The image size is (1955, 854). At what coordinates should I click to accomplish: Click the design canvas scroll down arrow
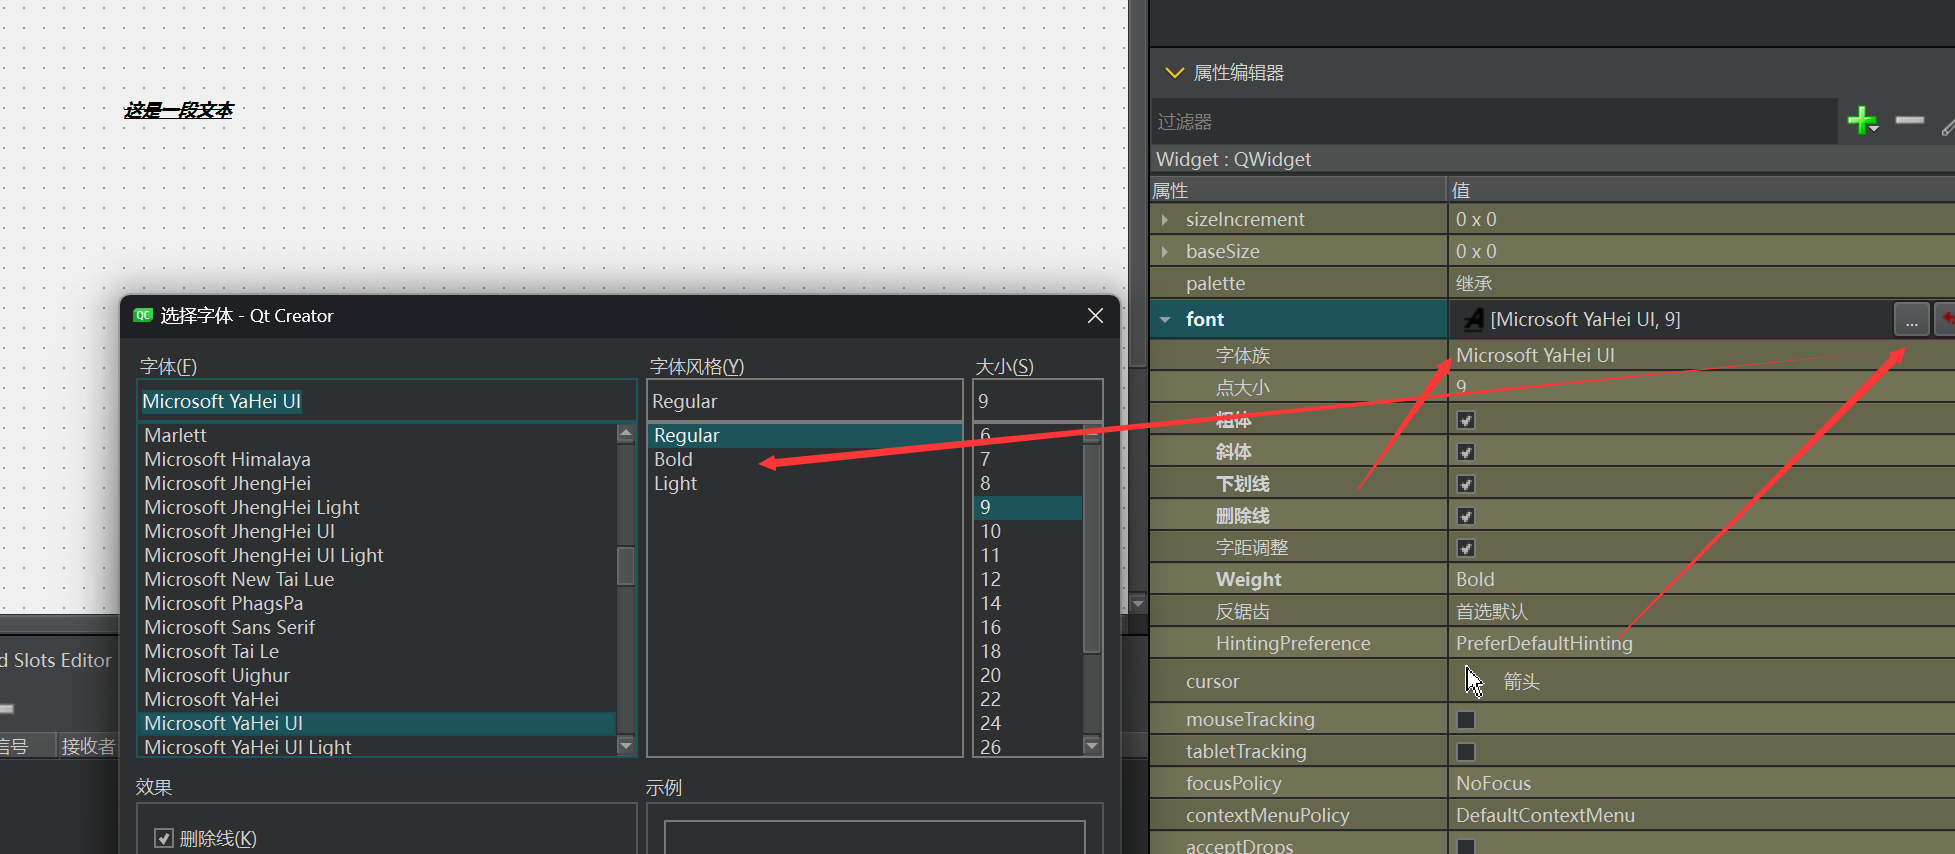coord(1138,604)
